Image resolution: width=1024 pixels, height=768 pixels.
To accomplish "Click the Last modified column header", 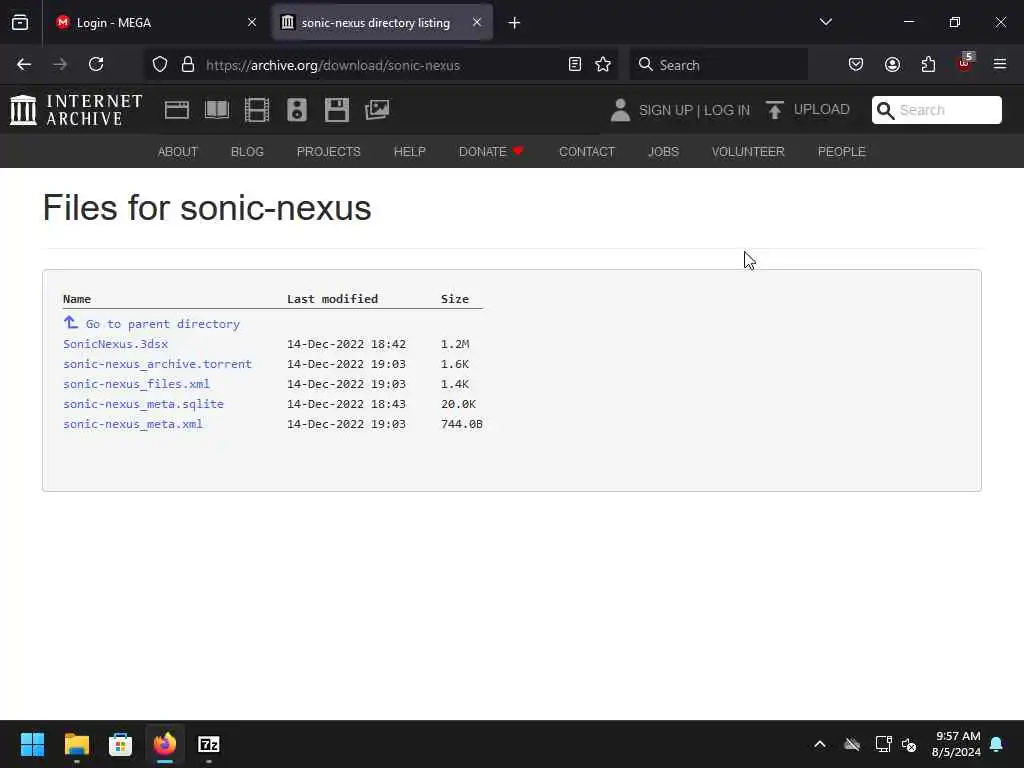I will (x=332, y=298).
